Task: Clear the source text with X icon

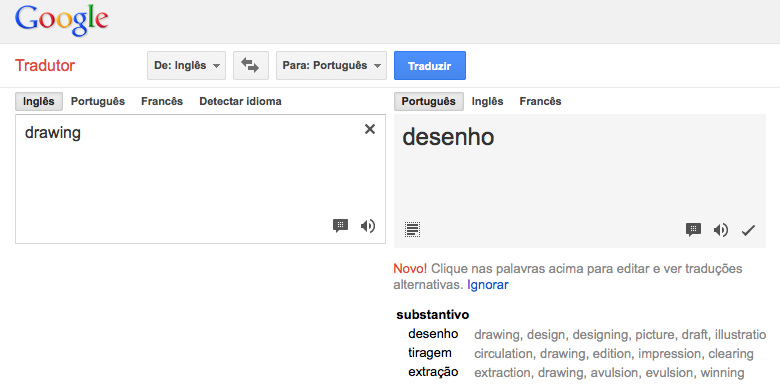Action: [x=370, y=129]
